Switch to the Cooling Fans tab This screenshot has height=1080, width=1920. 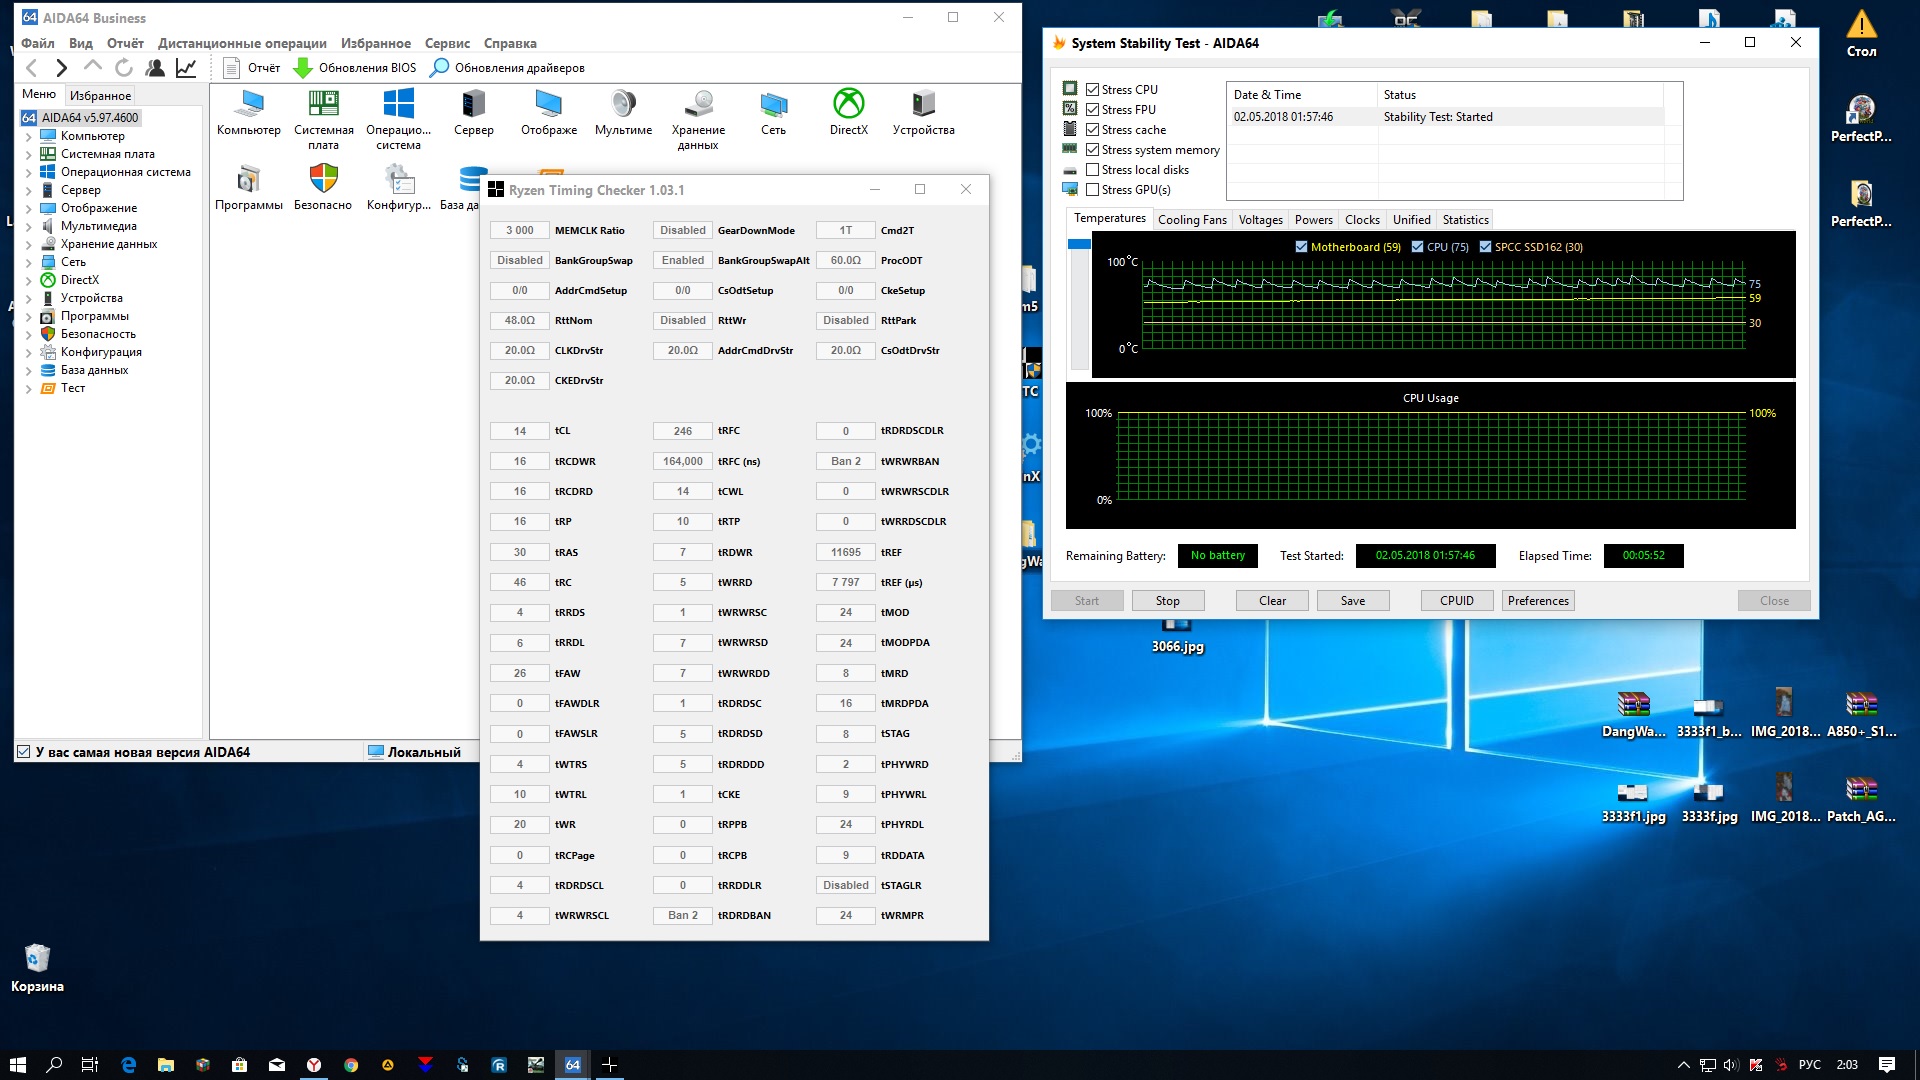pyautogui.click(x=1191, y=220)
